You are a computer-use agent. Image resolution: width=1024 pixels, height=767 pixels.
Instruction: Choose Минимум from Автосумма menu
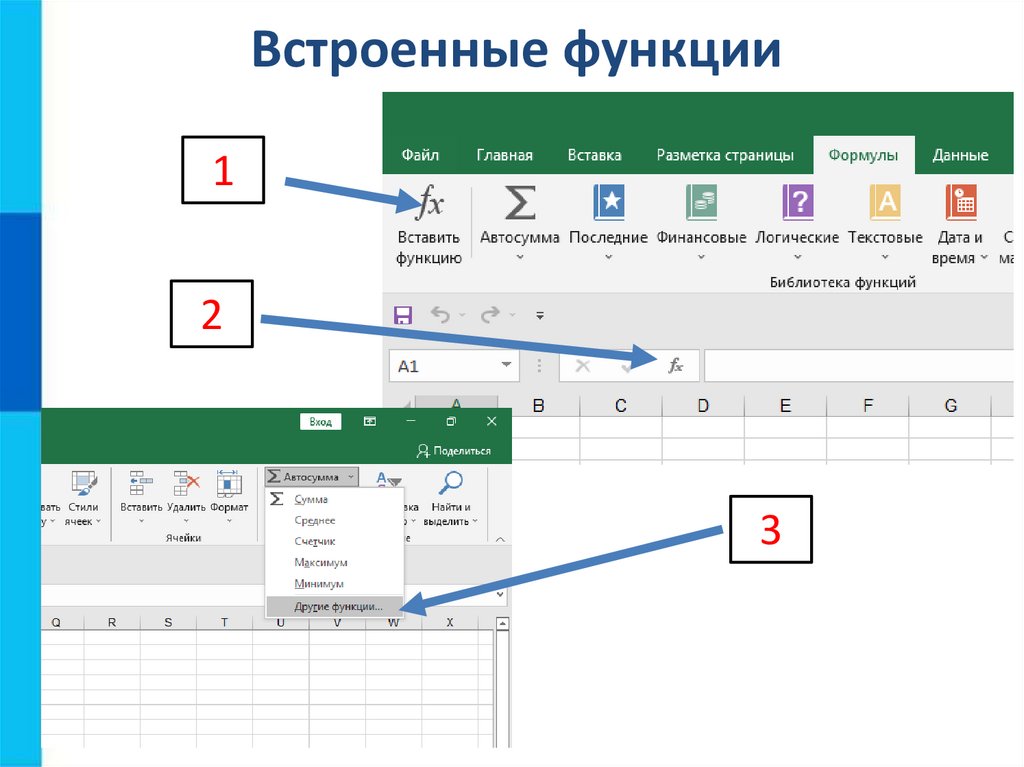point(334,583)
